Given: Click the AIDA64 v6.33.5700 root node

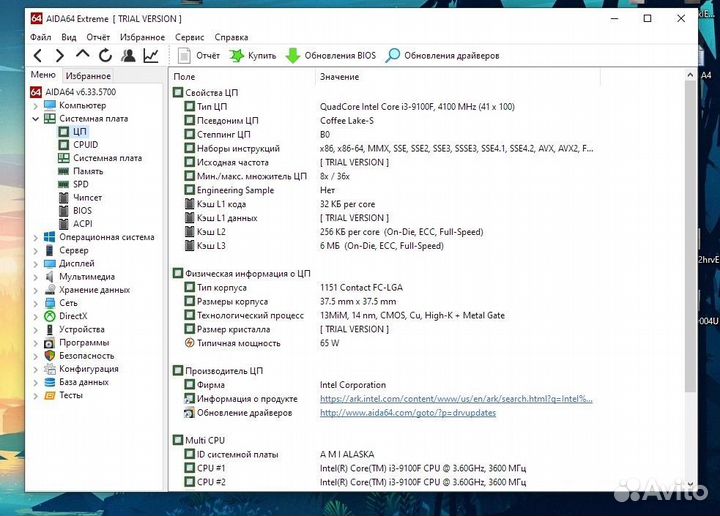Looking at the screenshot, I should tap(80, 92).
